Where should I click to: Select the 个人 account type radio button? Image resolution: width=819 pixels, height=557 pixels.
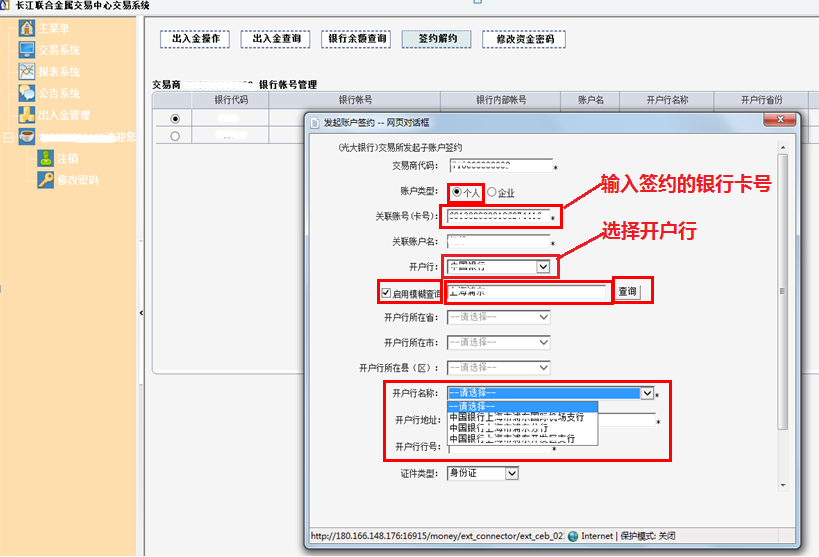457,192
